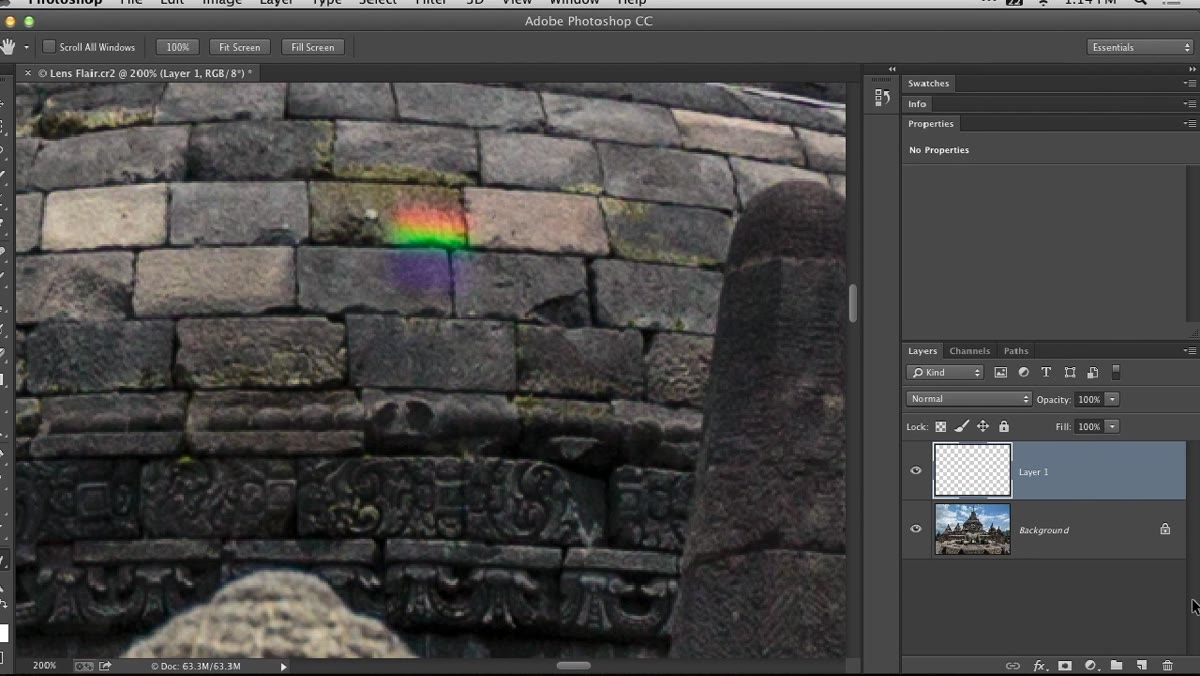1200x676 pixels.
Task: Add a layer style with fx icon
Action: point(1039,666)
